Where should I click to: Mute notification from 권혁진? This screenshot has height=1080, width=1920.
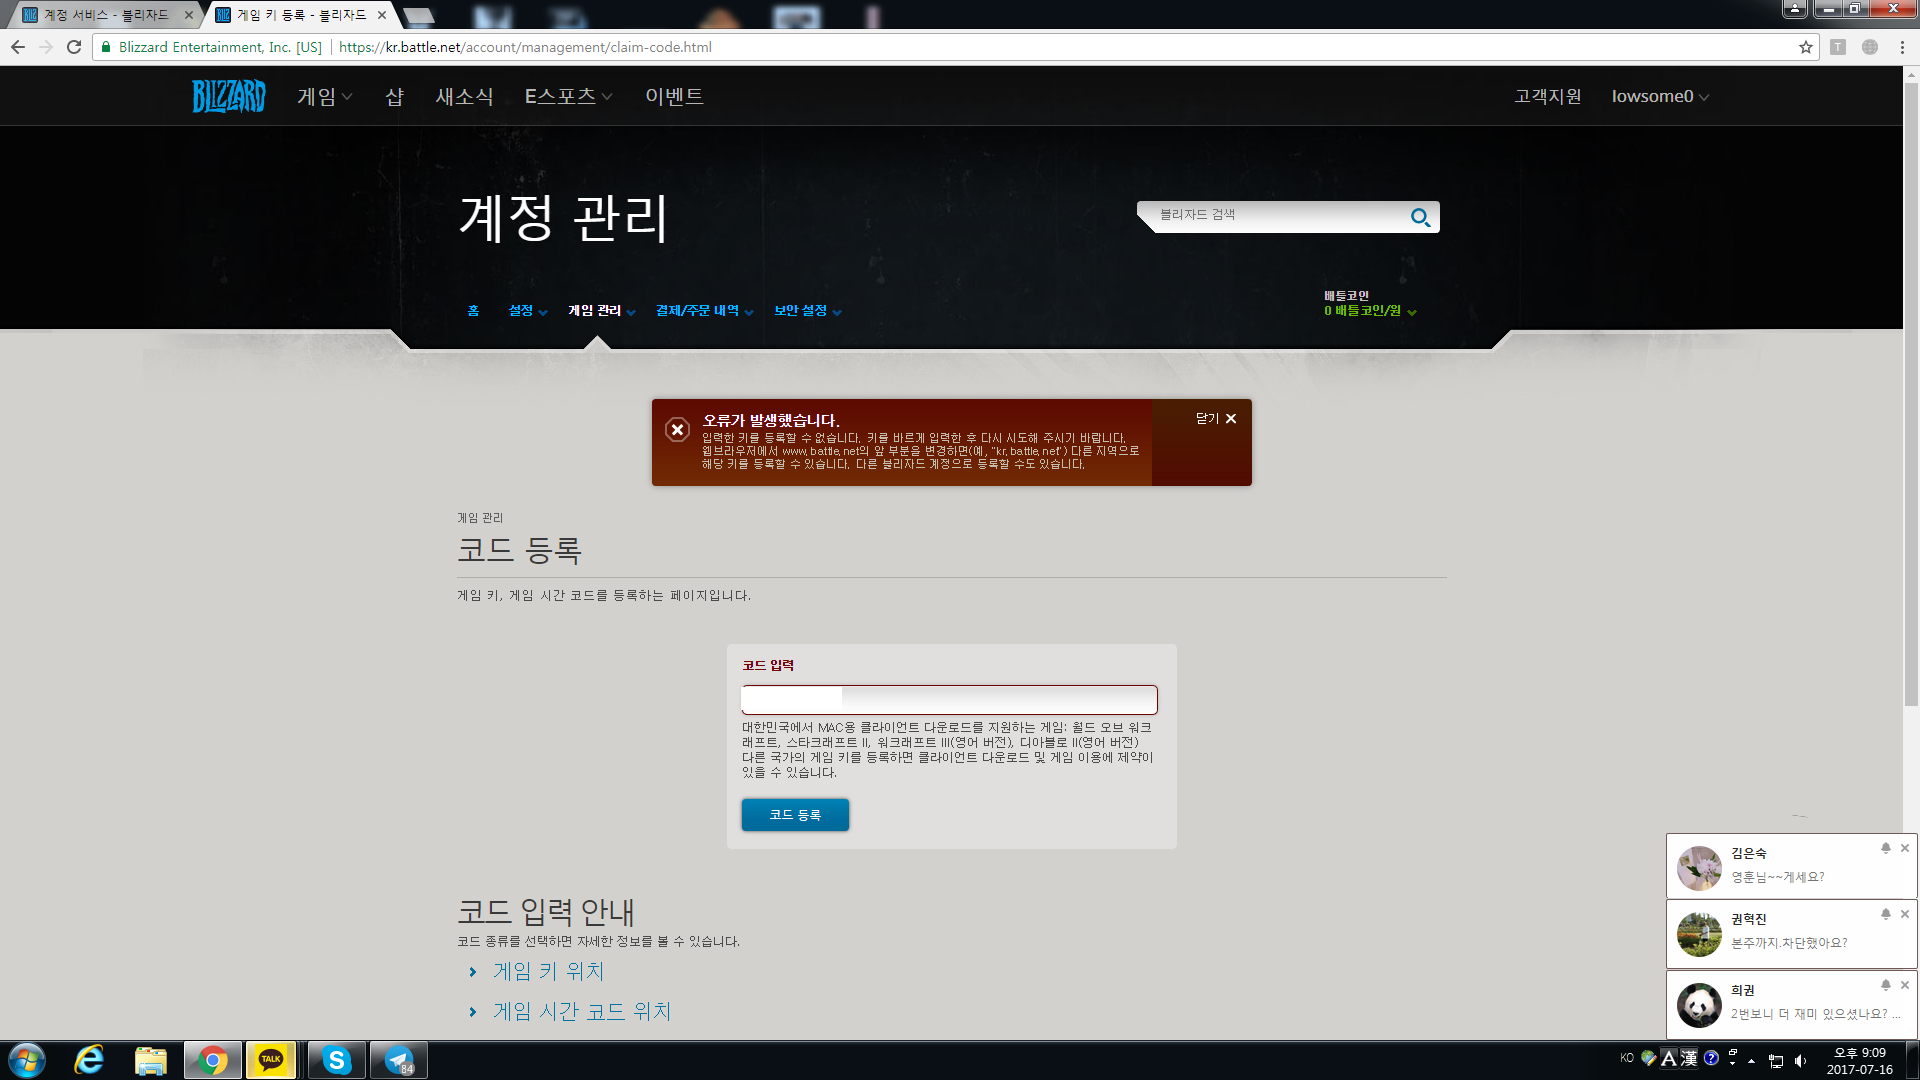pyautogui.click(x=1886, y=914)
